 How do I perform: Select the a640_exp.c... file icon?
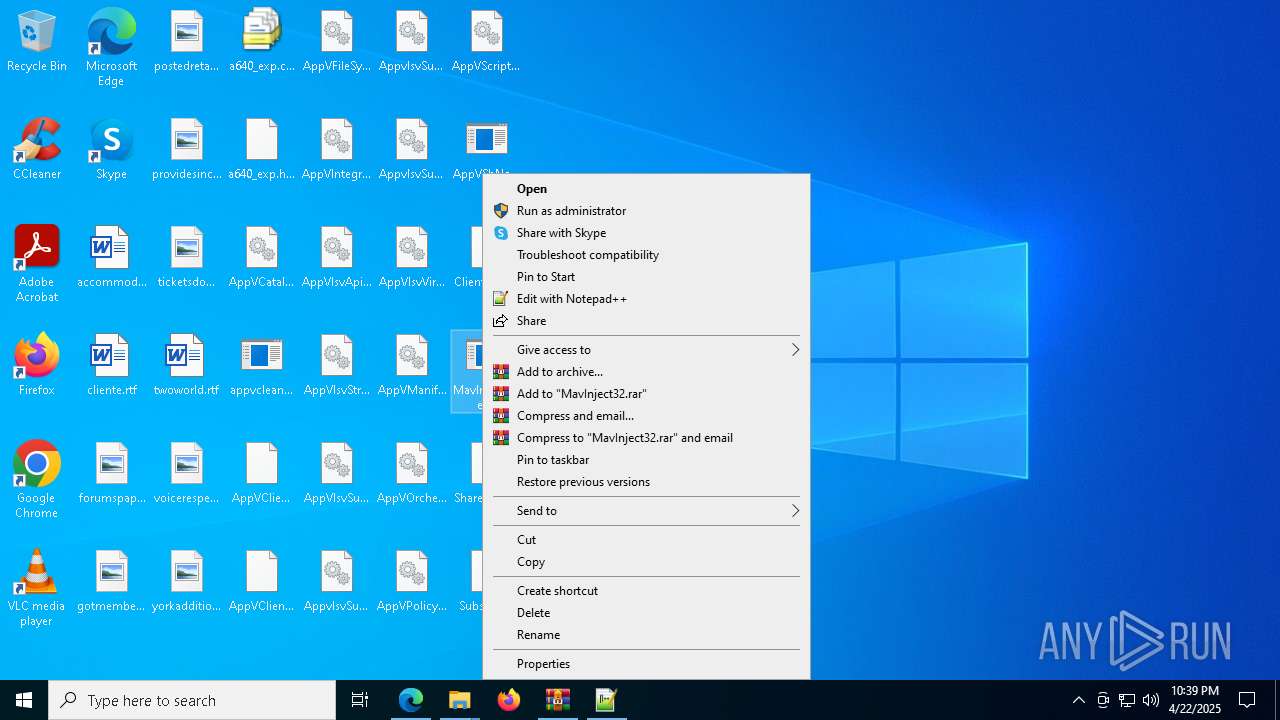[x=262, y=42]
